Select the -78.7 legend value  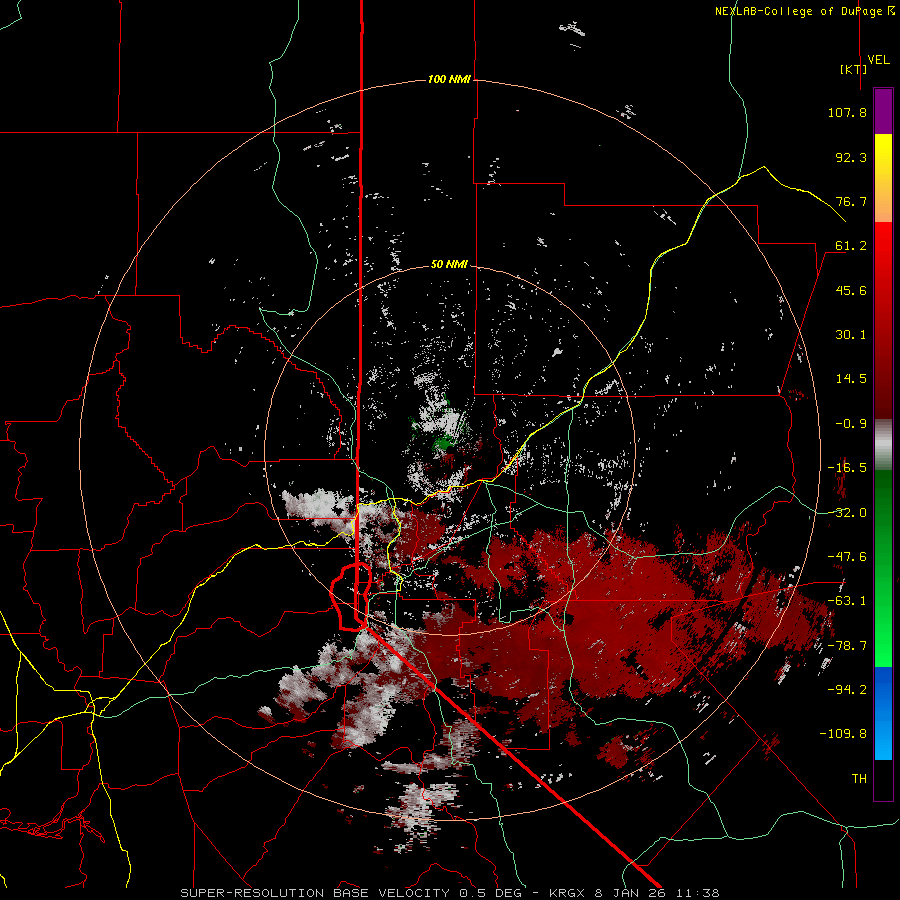[x=847, y=646]
